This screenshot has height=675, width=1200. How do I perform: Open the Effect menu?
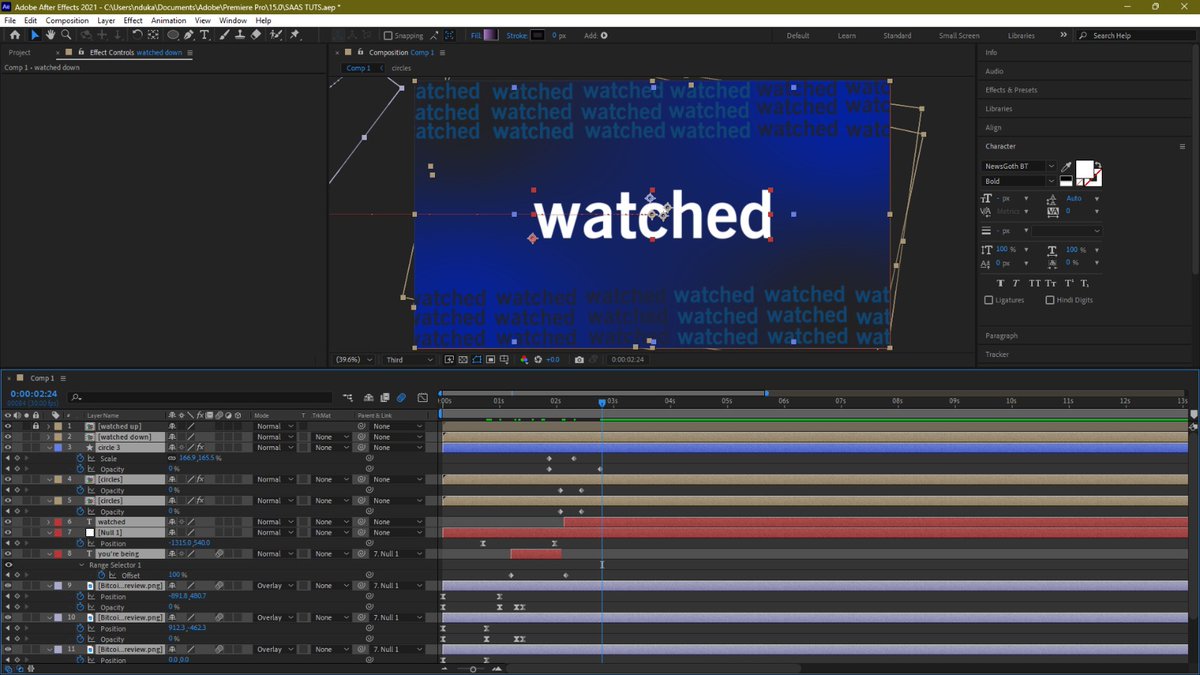click(133, 20)
